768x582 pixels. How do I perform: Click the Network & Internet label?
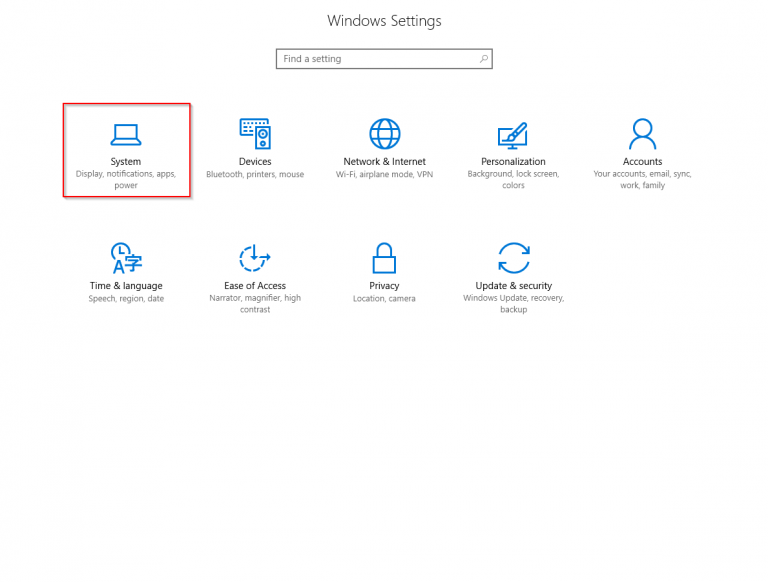click(x=384, y=162)
